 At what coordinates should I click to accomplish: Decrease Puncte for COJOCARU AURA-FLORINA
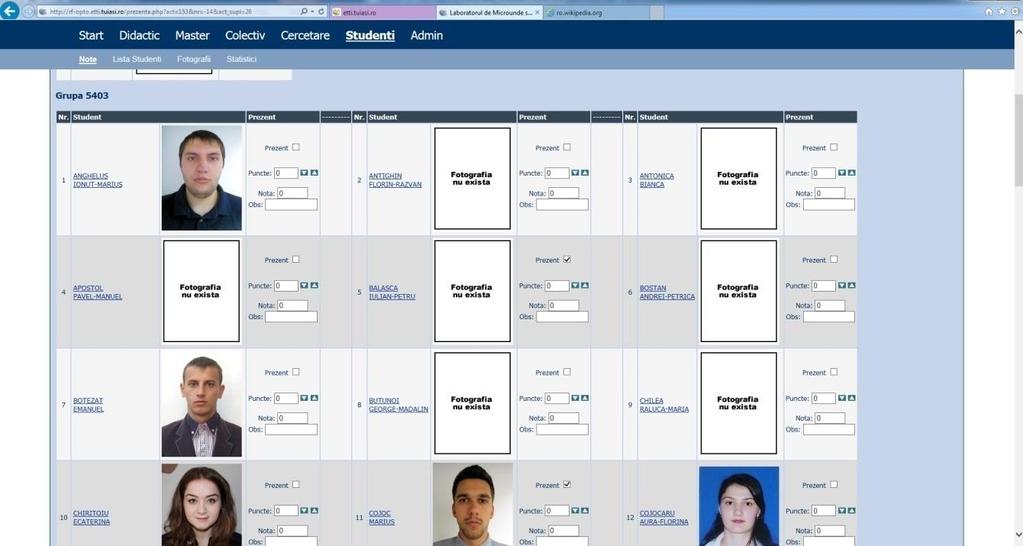[842, 511]
